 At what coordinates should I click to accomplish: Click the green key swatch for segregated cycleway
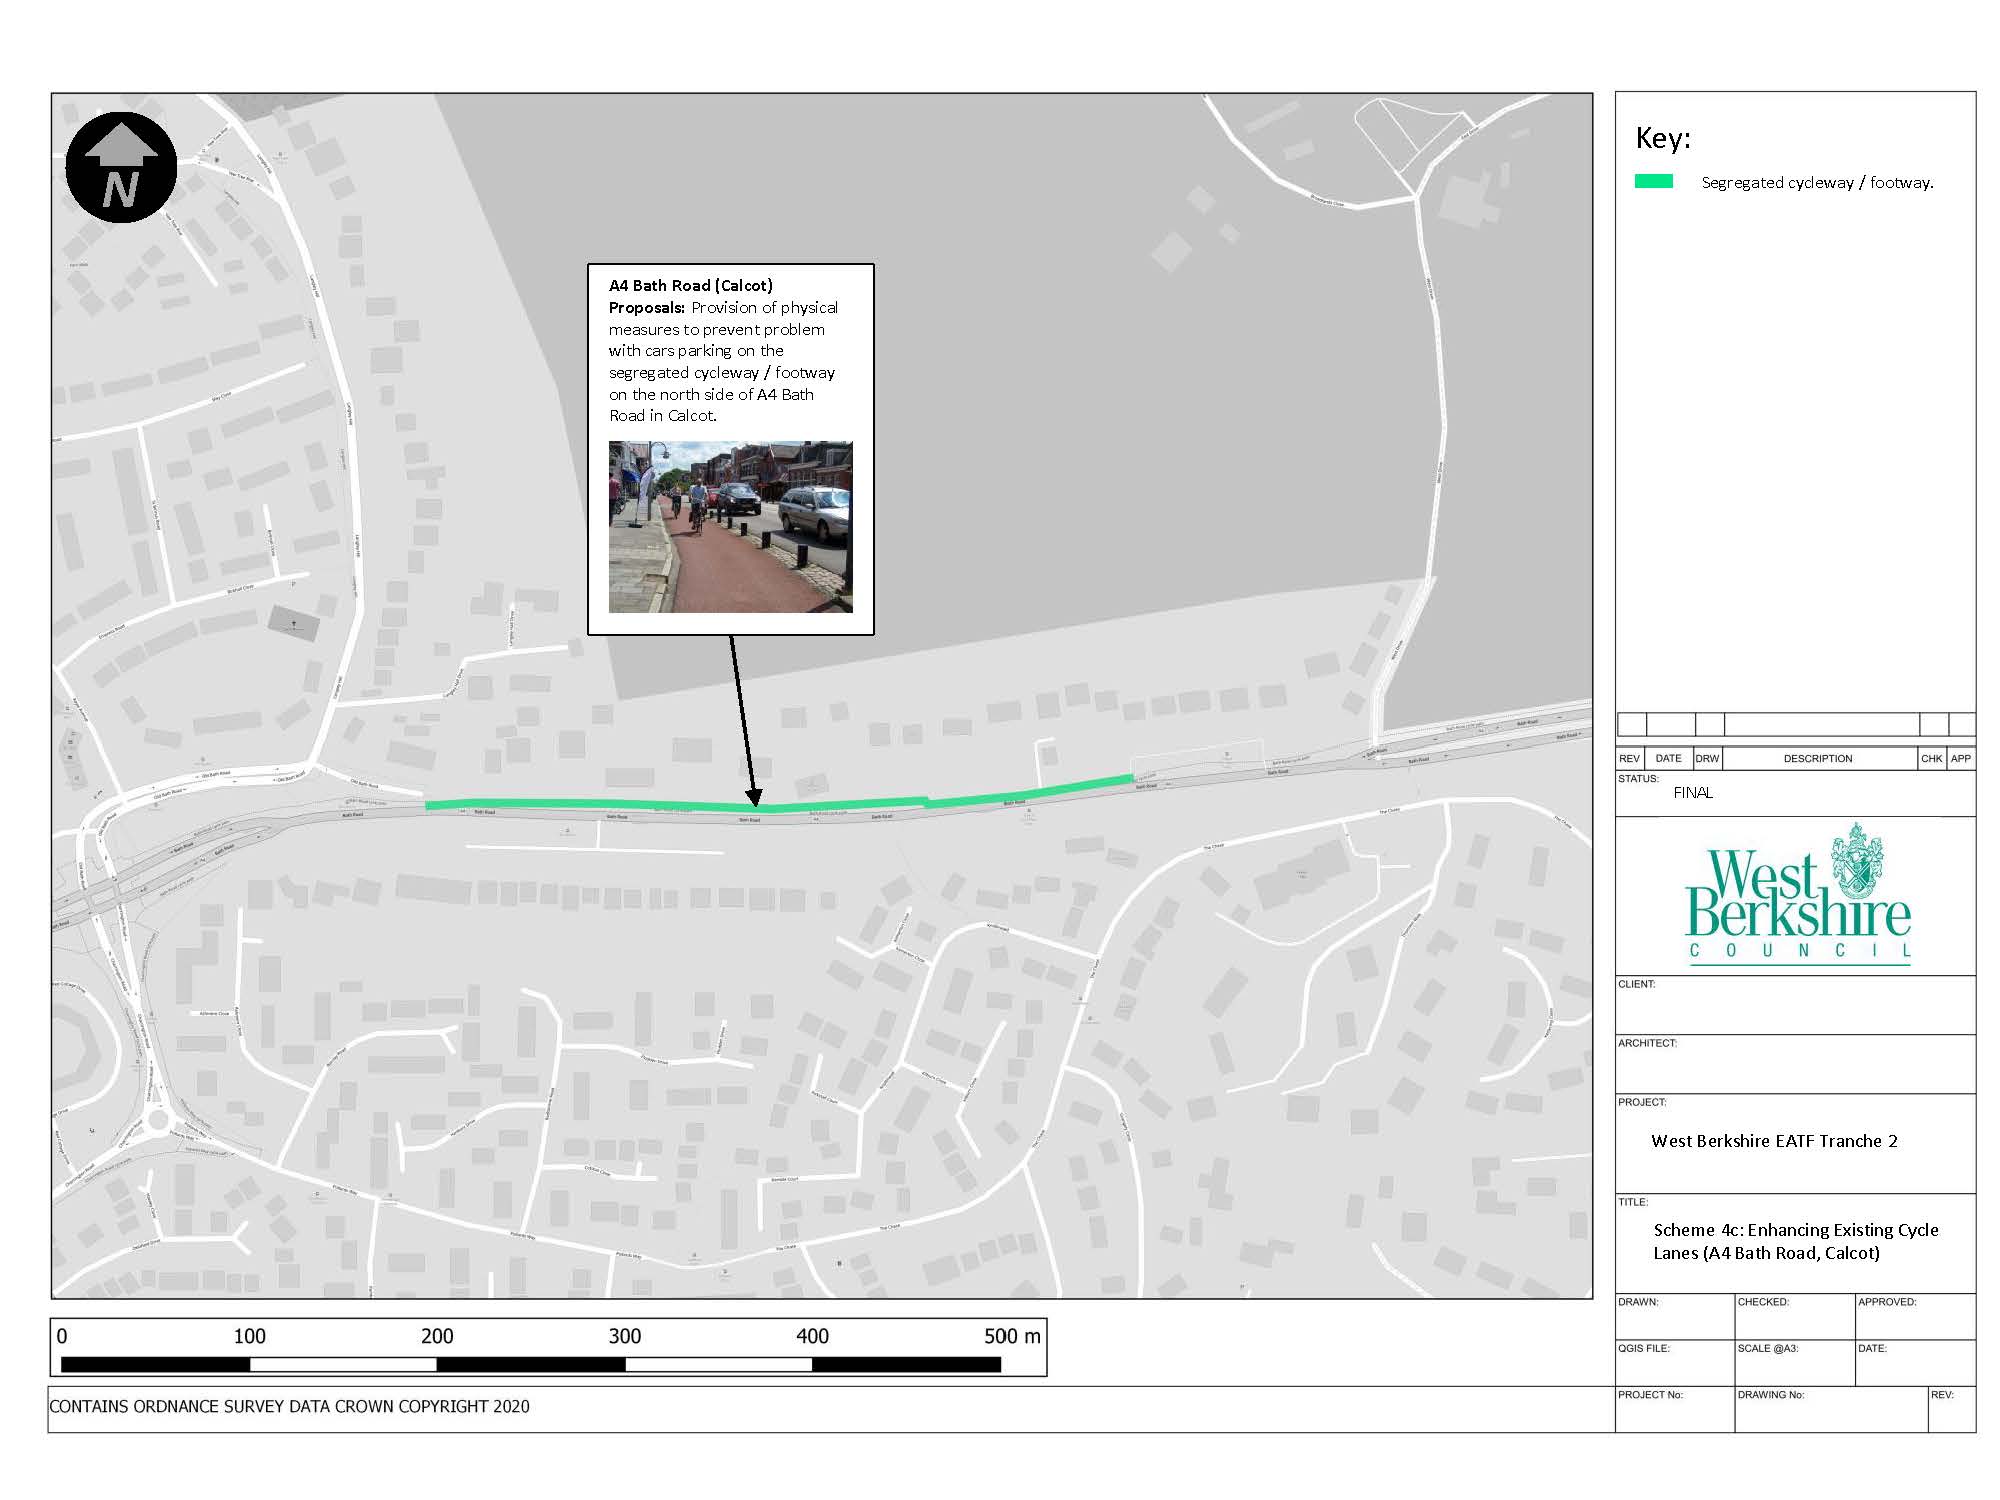[x=1654, y=182]
